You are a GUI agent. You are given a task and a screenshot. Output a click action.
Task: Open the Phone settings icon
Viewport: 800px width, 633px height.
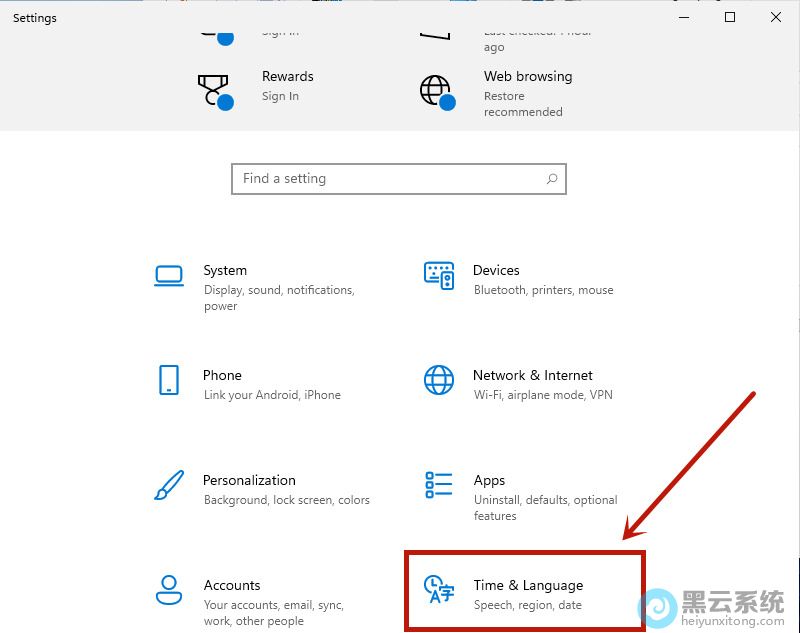pyautogui.click(x=169, y=380)
